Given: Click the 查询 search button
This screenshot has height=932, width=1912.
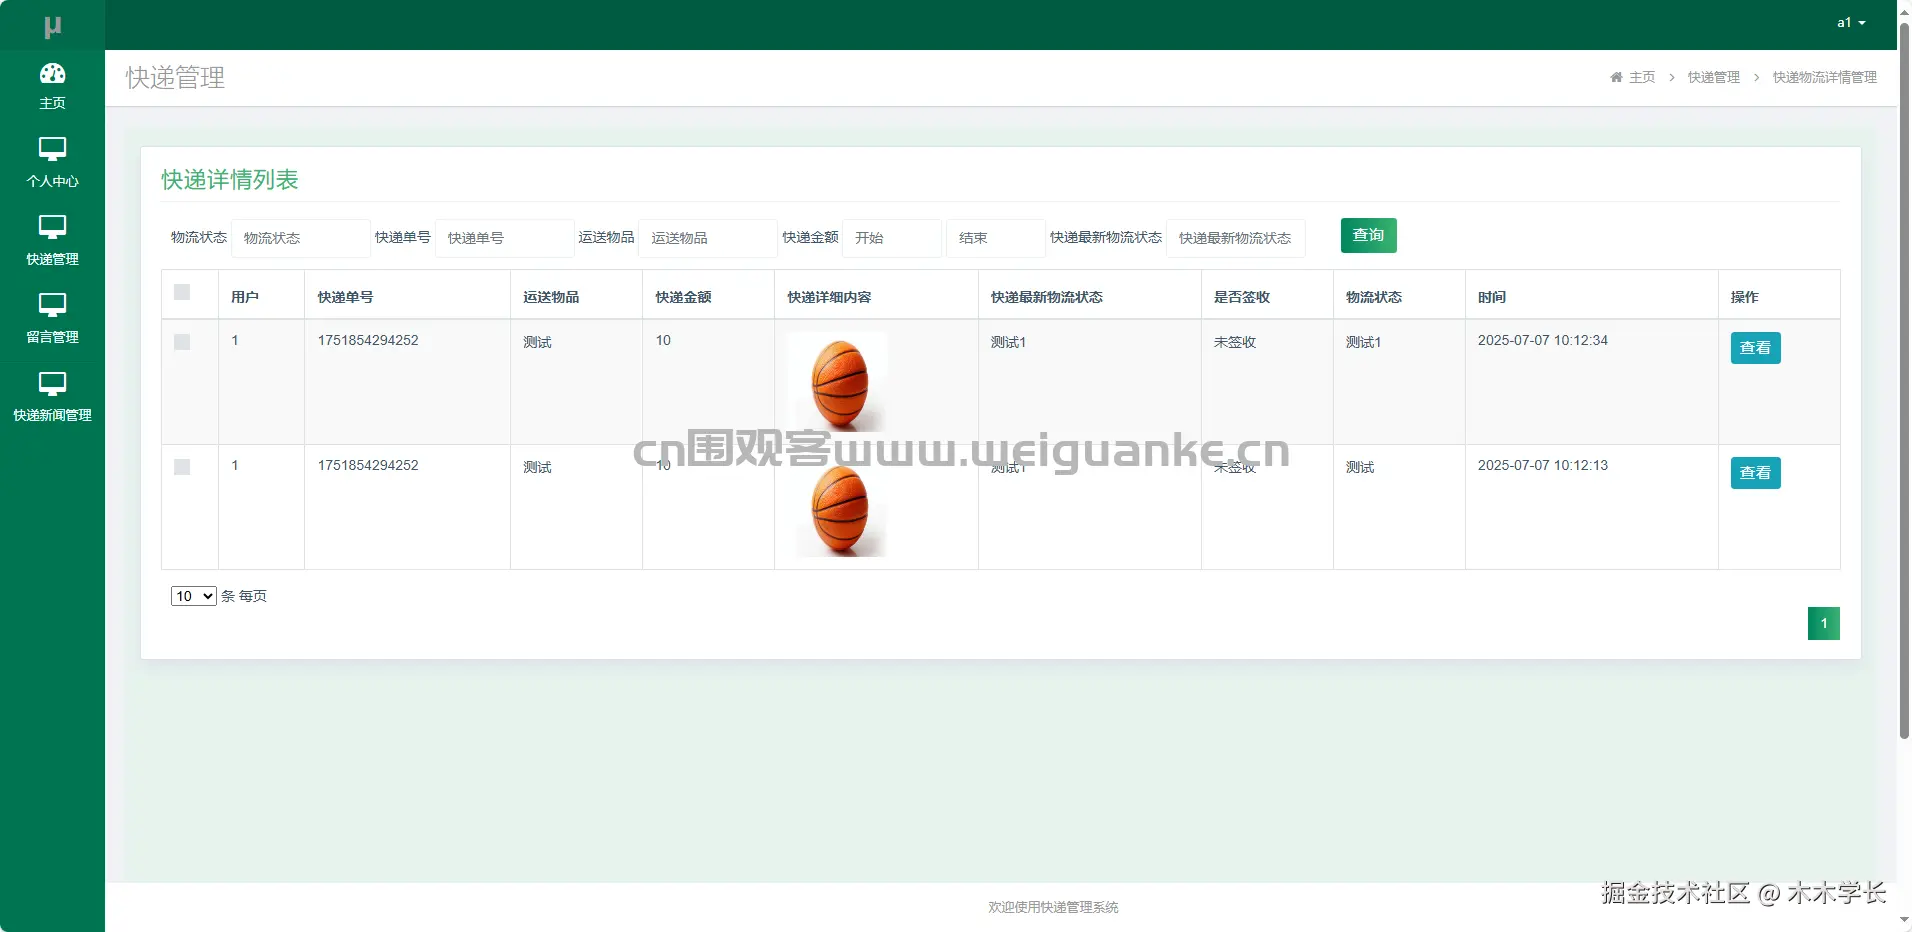Looking at the screenshot, I should point(1368,235).
